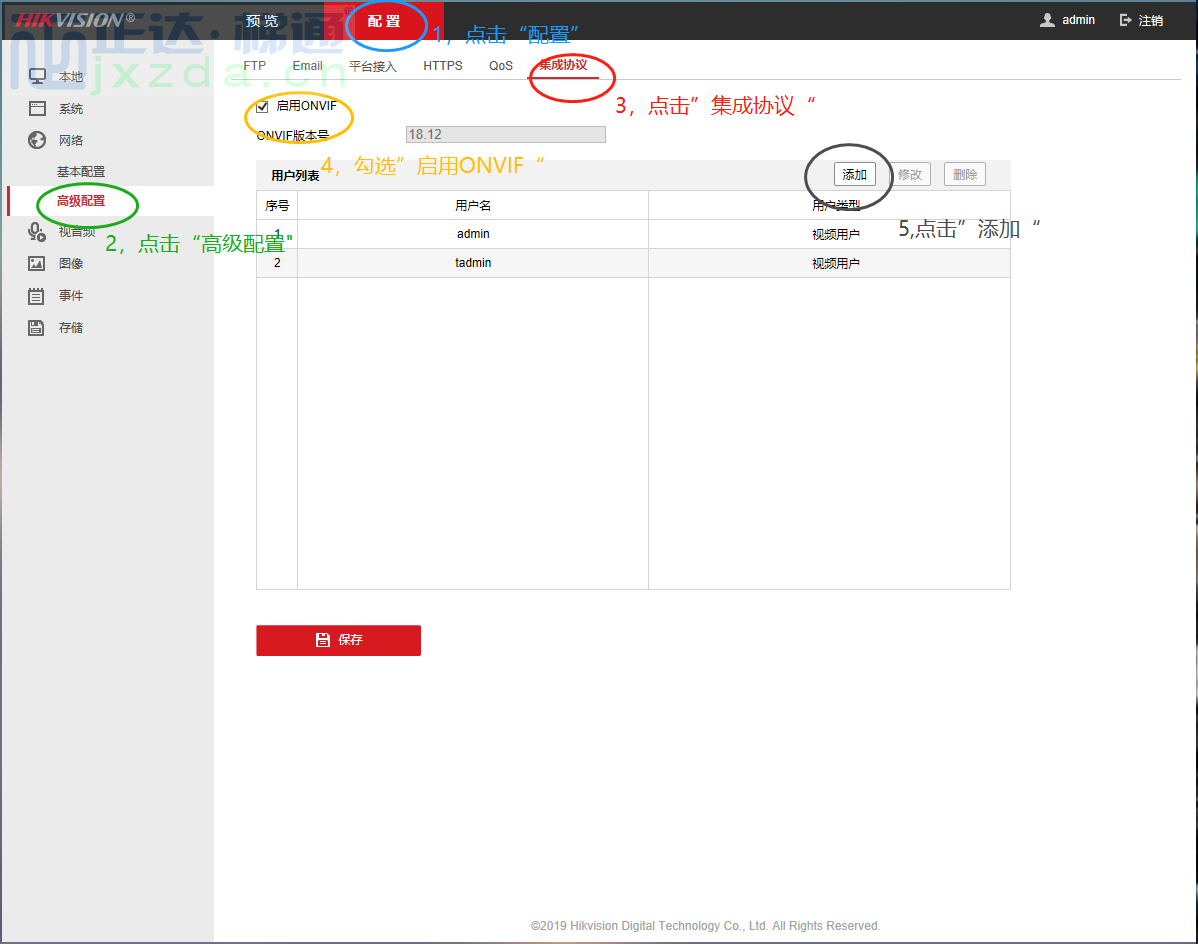
Task: Click the ONVIF version number field
Action: coord(505,135)
